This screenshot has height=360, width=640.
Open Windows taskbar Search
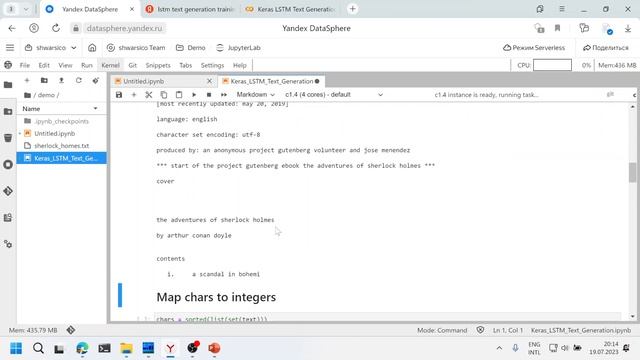tap(38, 348)
